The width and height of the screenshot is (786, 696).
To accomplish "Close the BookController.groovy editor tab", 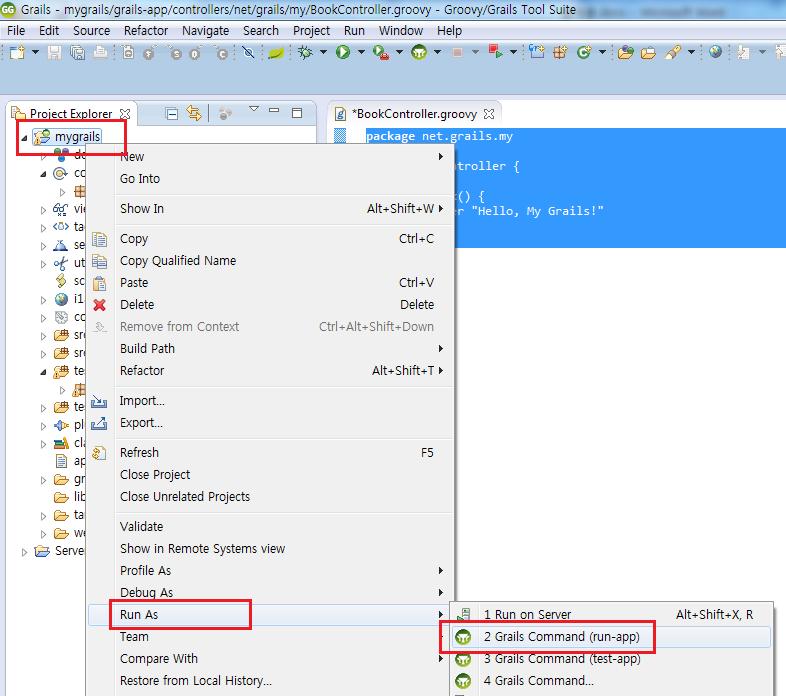I will tap(489, 114).
